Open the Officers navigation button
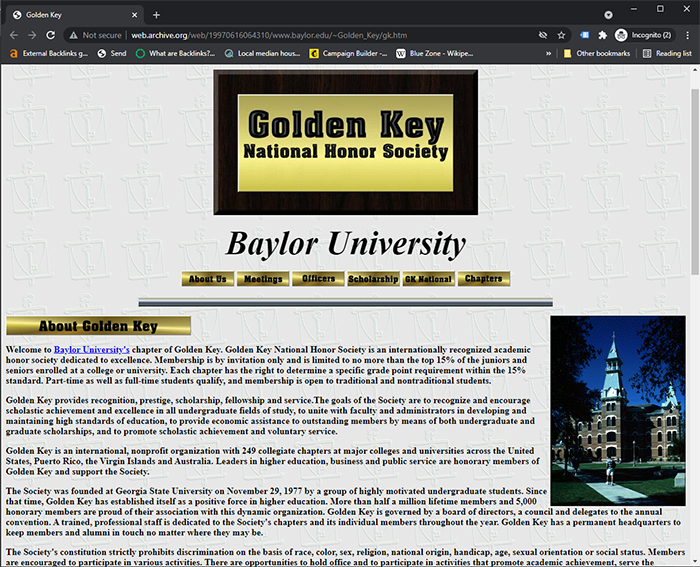This screenshot has width=700, height=567. (318, 279)
